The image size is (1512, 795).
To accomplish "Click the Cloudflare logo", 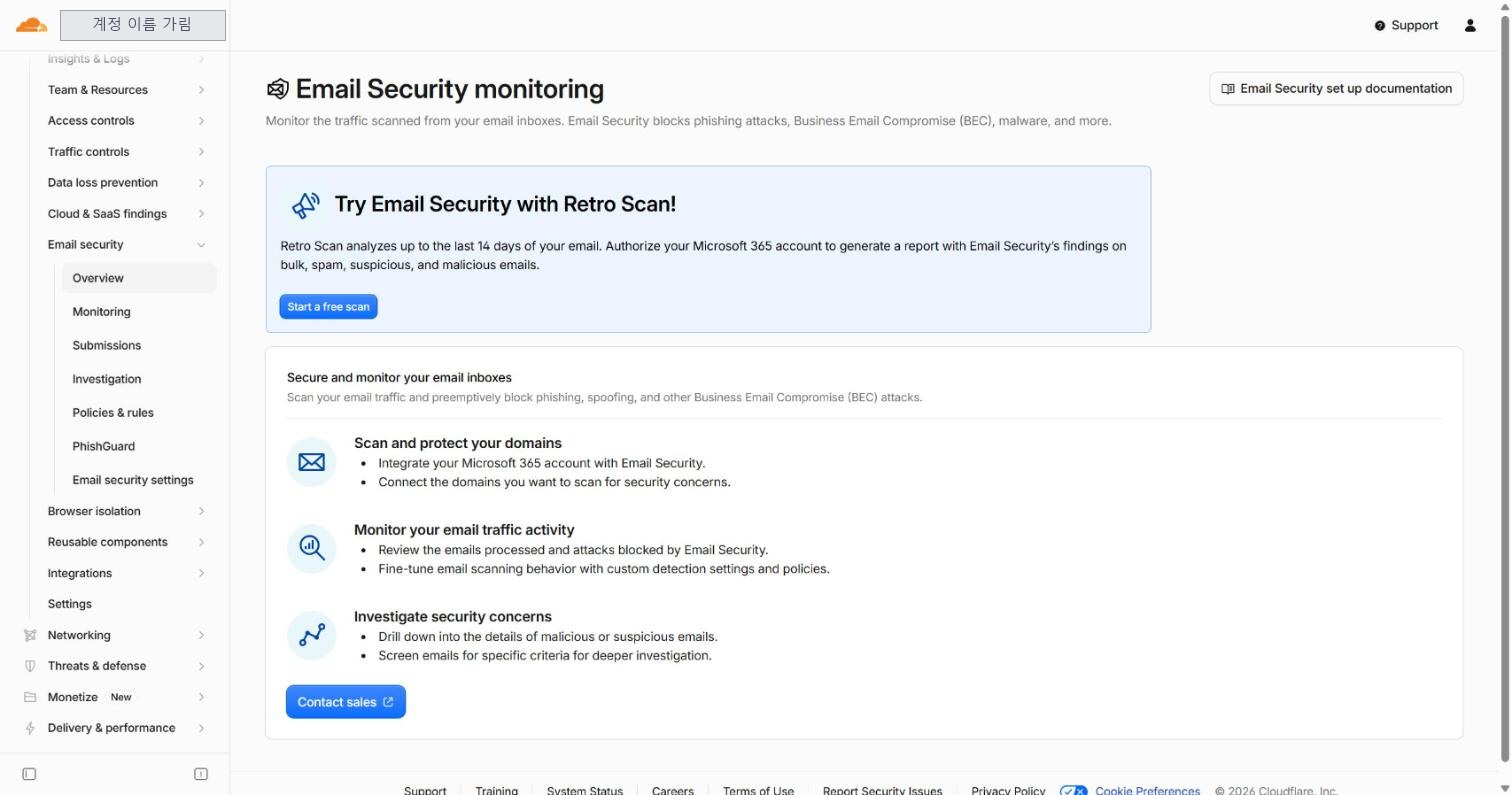I will point(31,25).
